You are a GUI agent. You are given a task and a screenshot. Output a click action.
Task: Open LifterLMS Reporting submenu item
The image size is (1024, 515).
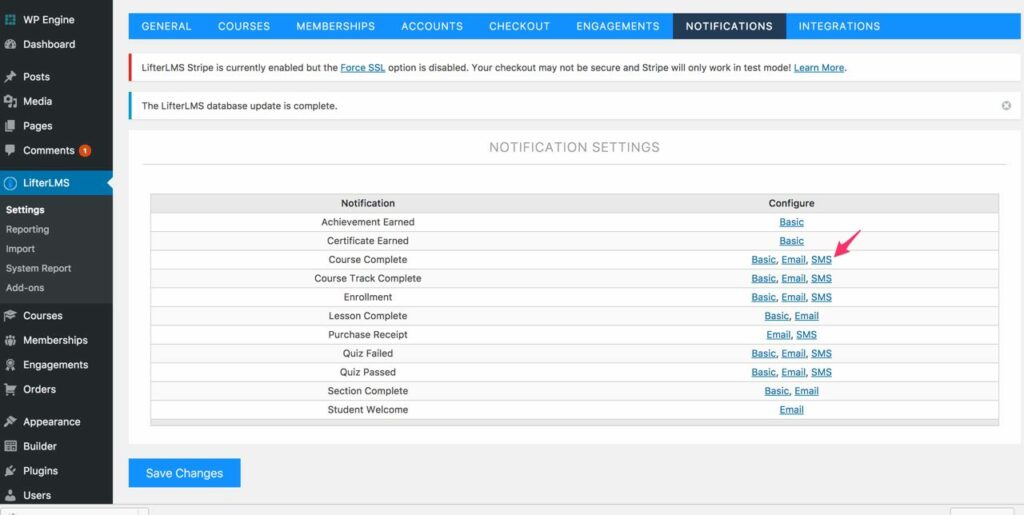coord(27,230)
